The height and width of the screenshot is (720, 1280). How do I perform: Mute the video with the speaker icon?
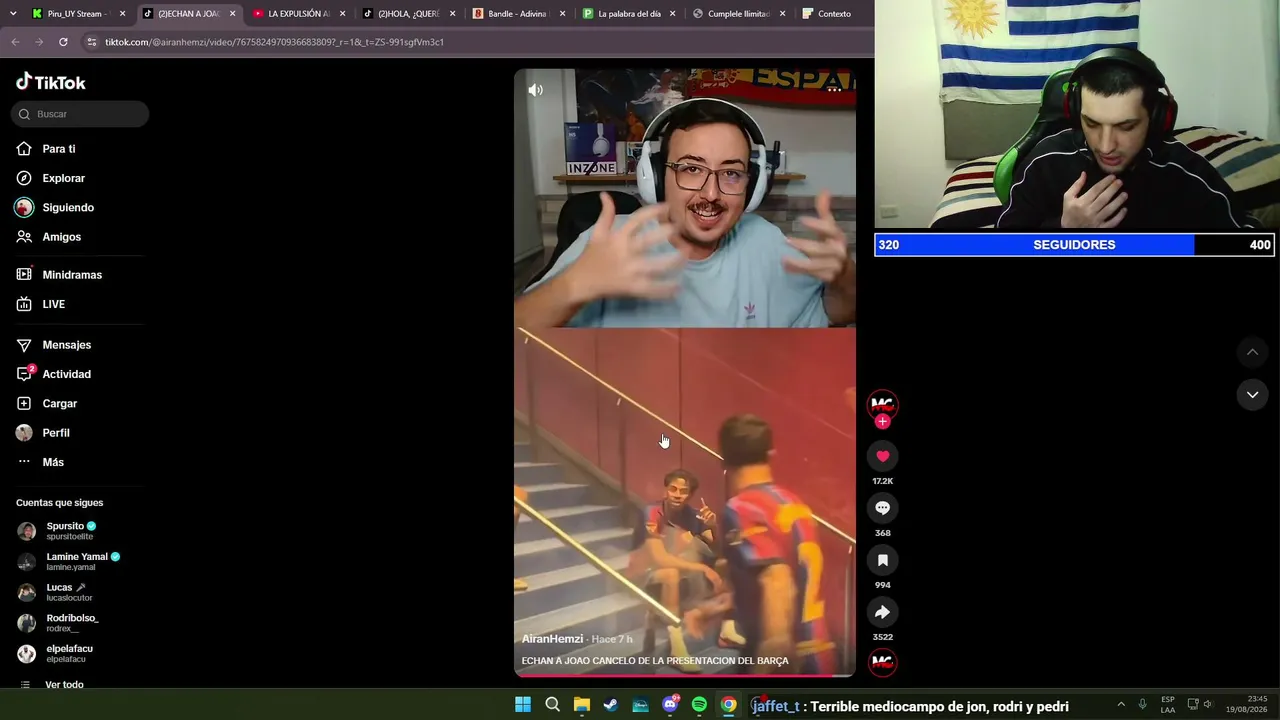point(536,90)
